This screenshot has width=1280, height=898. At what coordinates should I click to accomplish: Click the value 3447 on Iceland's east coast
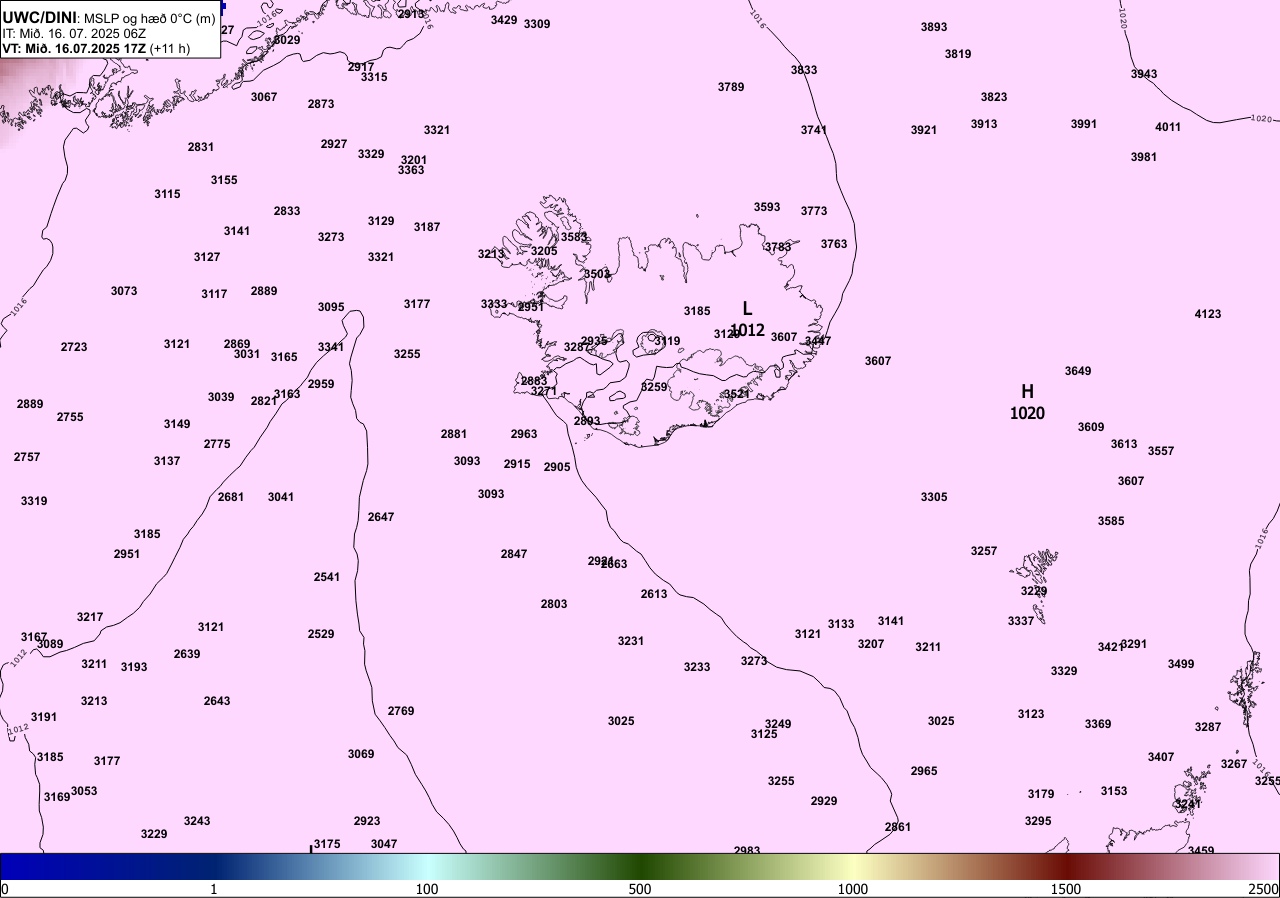pyautogui.click(x=818, y=341)
